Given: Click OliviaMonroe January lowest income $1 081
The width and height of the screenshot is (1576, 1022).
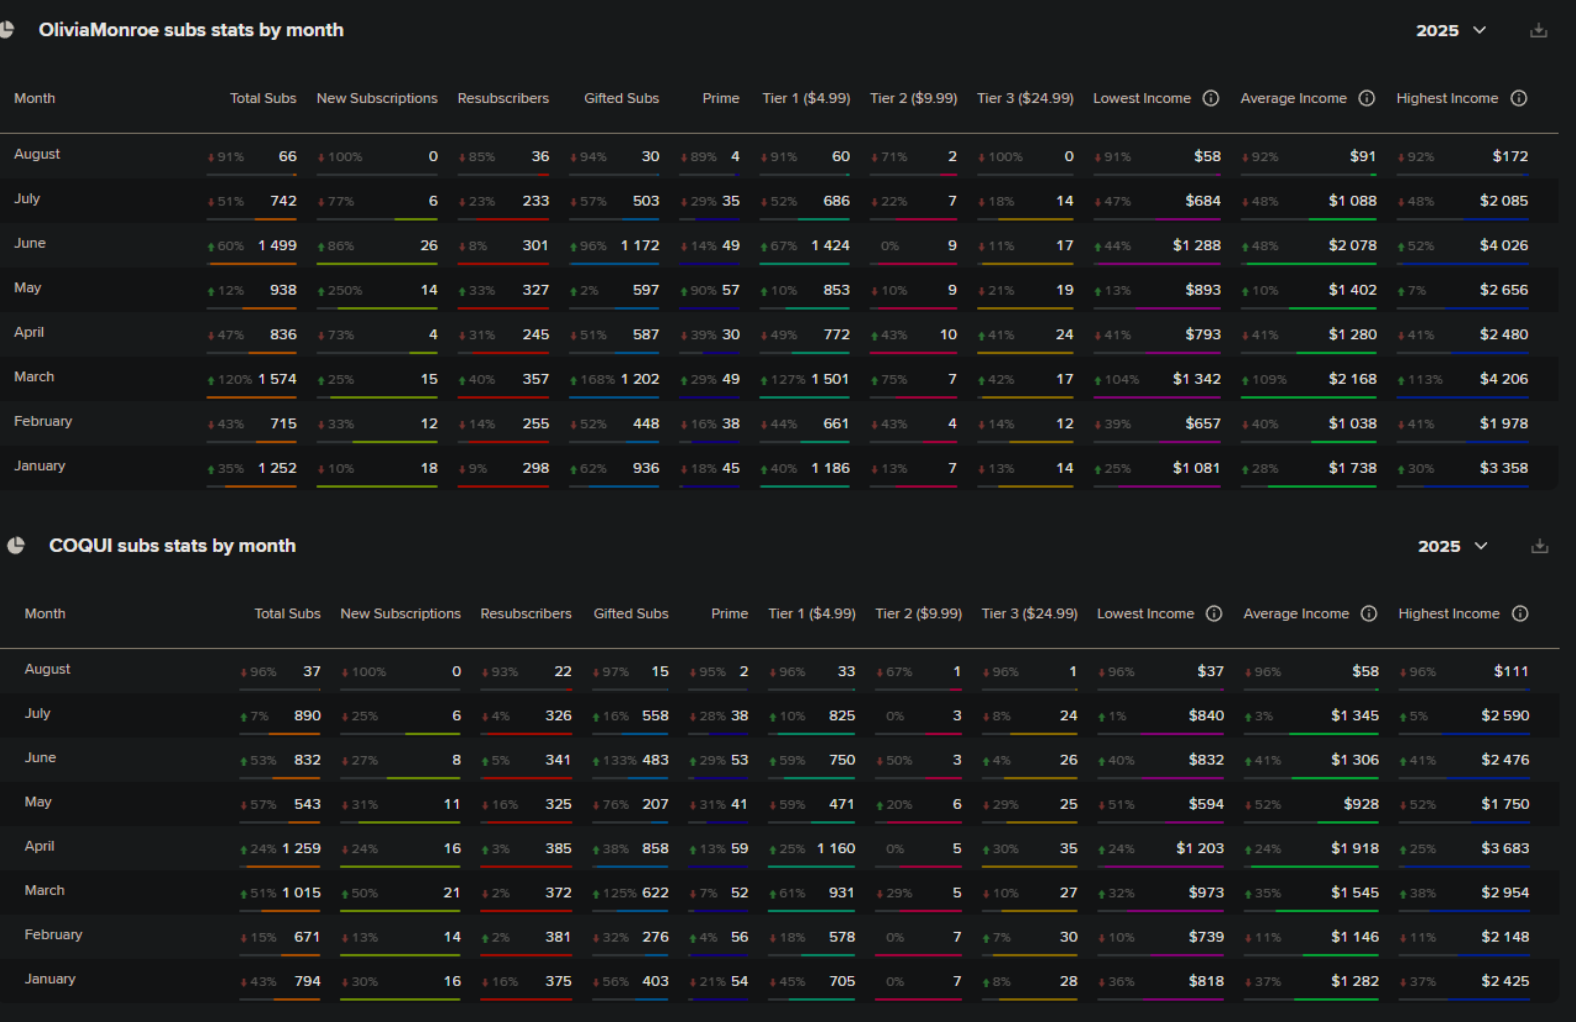Looking at the screenshot, I should [x=1196, y=468].
